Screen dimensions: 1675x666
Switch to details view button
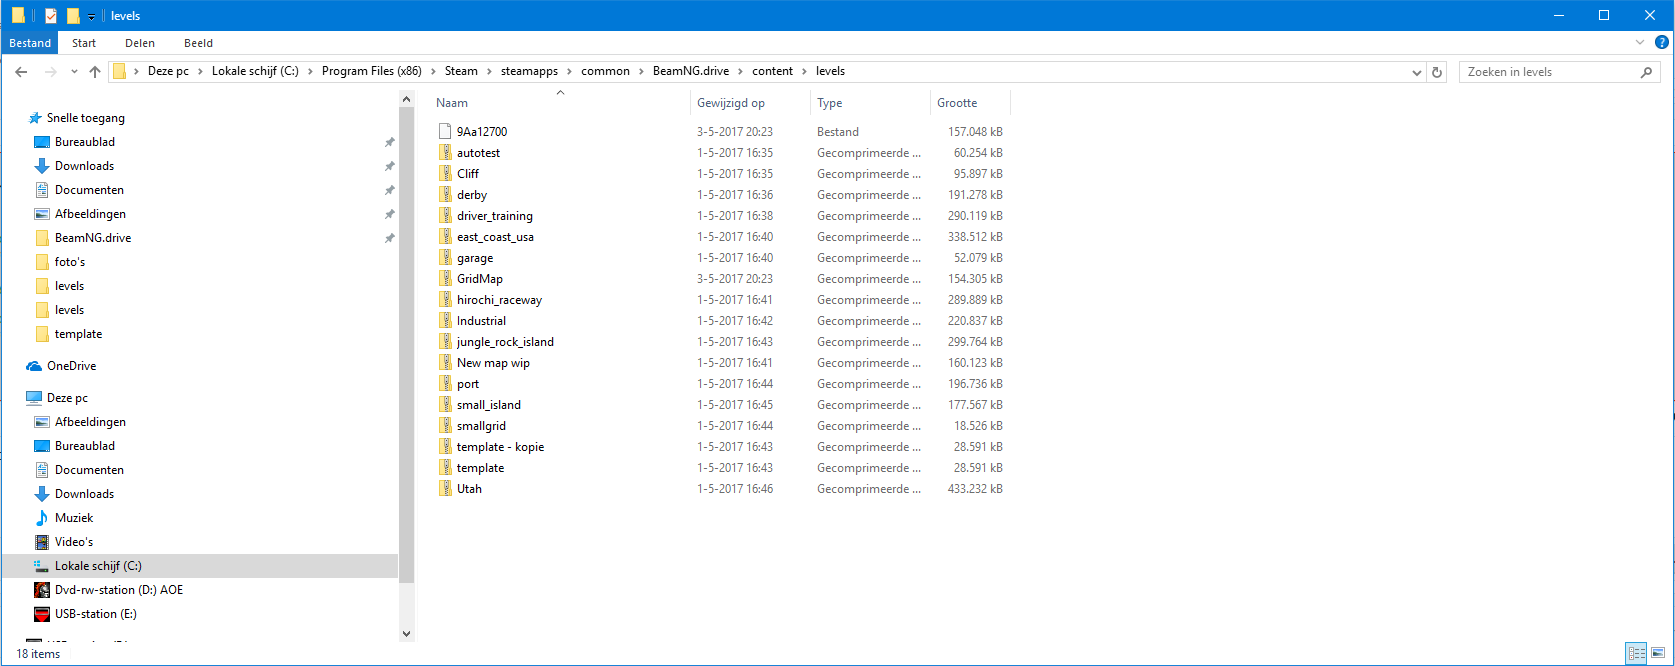1636,653
